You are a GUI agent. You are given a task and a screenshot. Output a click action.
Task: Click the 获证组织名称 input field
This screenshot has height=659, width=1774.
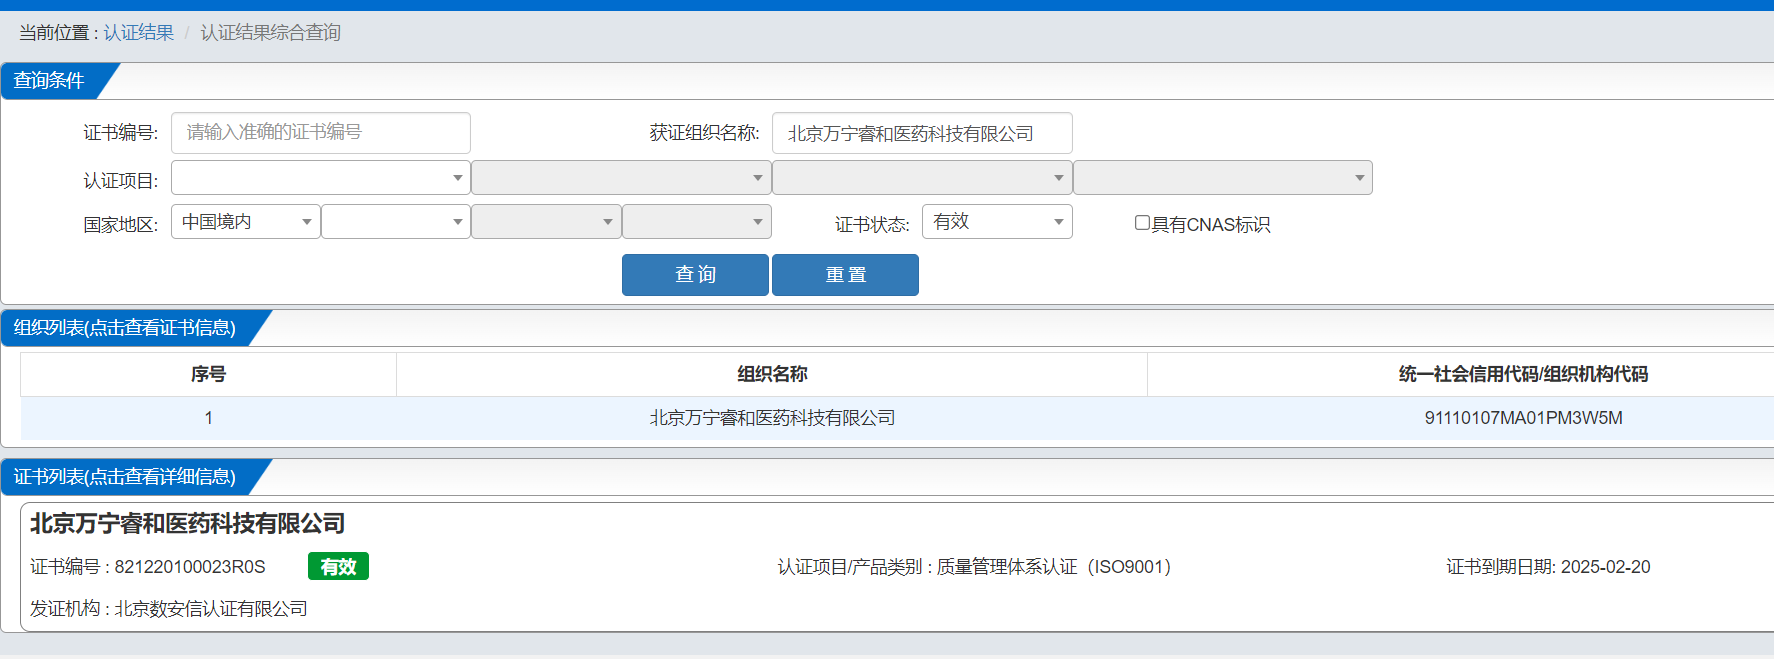tap(922, 133)
